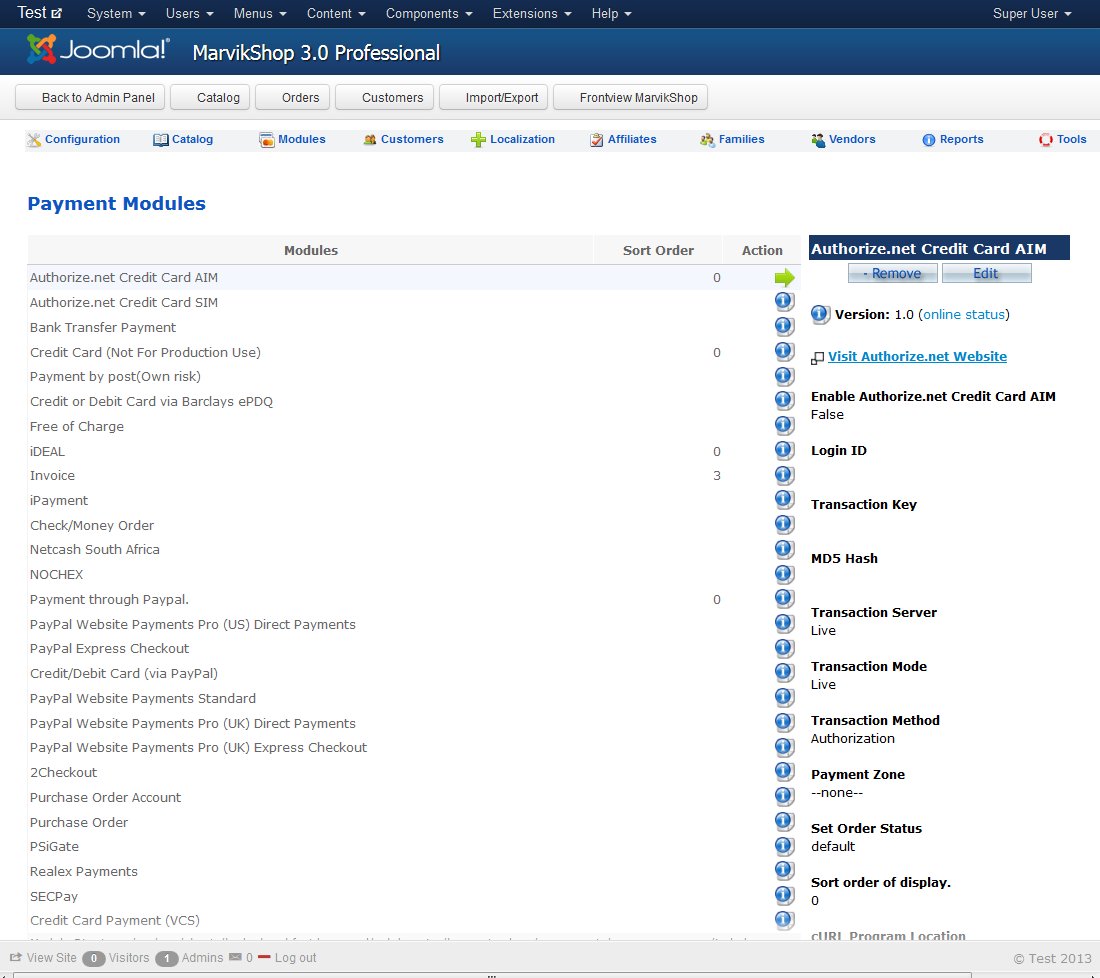The width and height of the screenshot is (1100, 978).
Task: Open the Families section
Action: click(x=732, y=139)
